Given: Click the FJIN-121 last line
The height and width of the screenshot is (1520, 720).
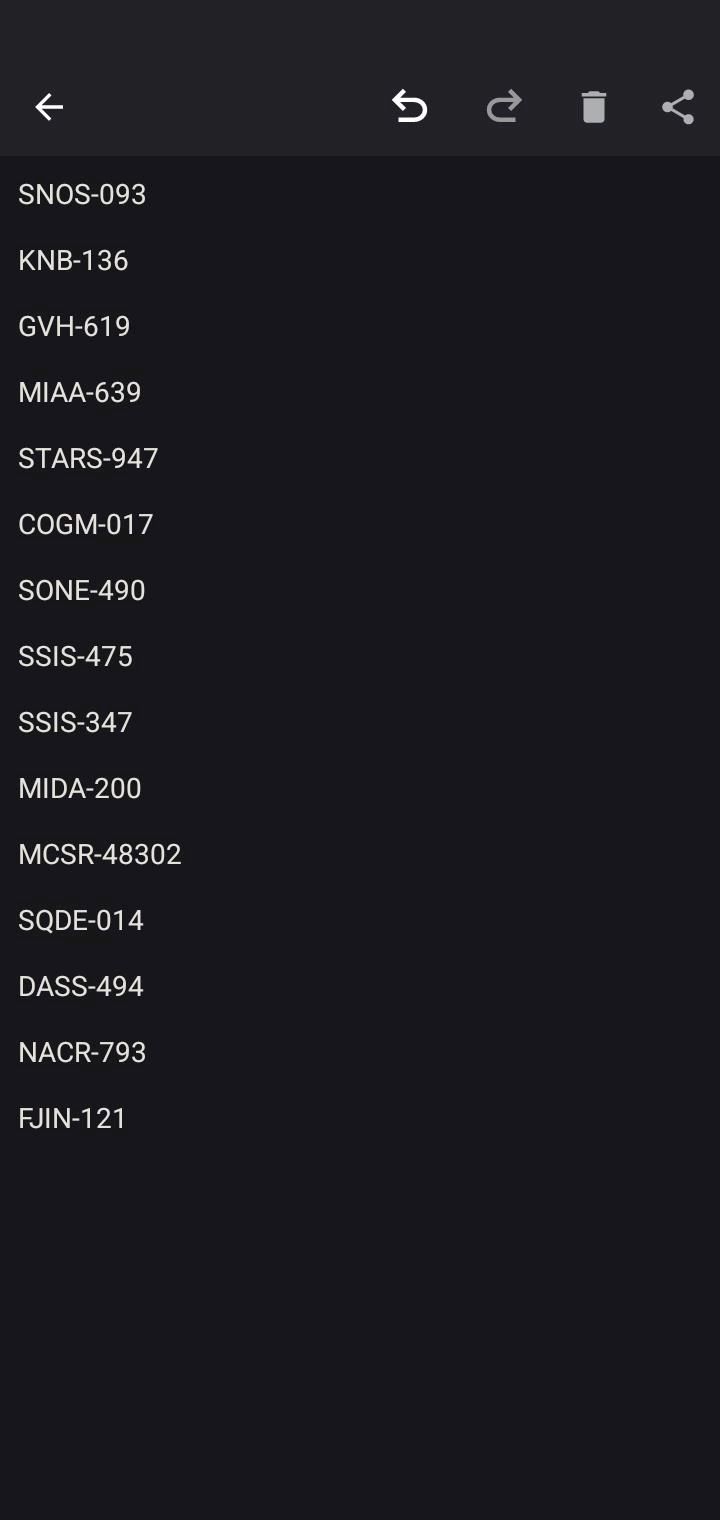Looking at the screenshot, I should (x=72, y=1118).
